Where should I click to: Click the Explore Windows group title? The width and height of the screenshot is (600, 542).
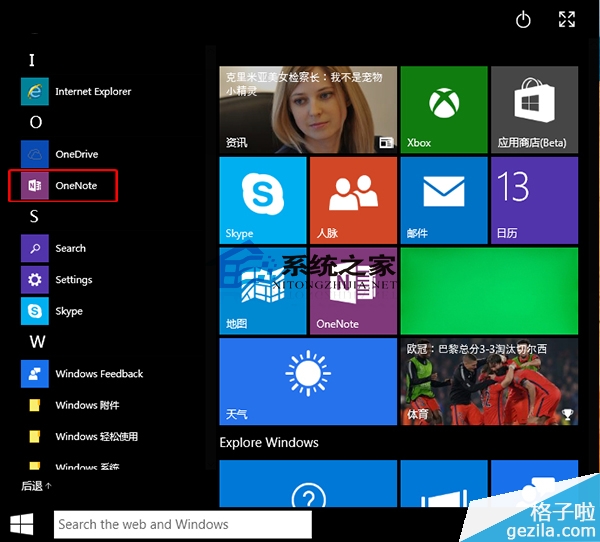coord(269,443)
